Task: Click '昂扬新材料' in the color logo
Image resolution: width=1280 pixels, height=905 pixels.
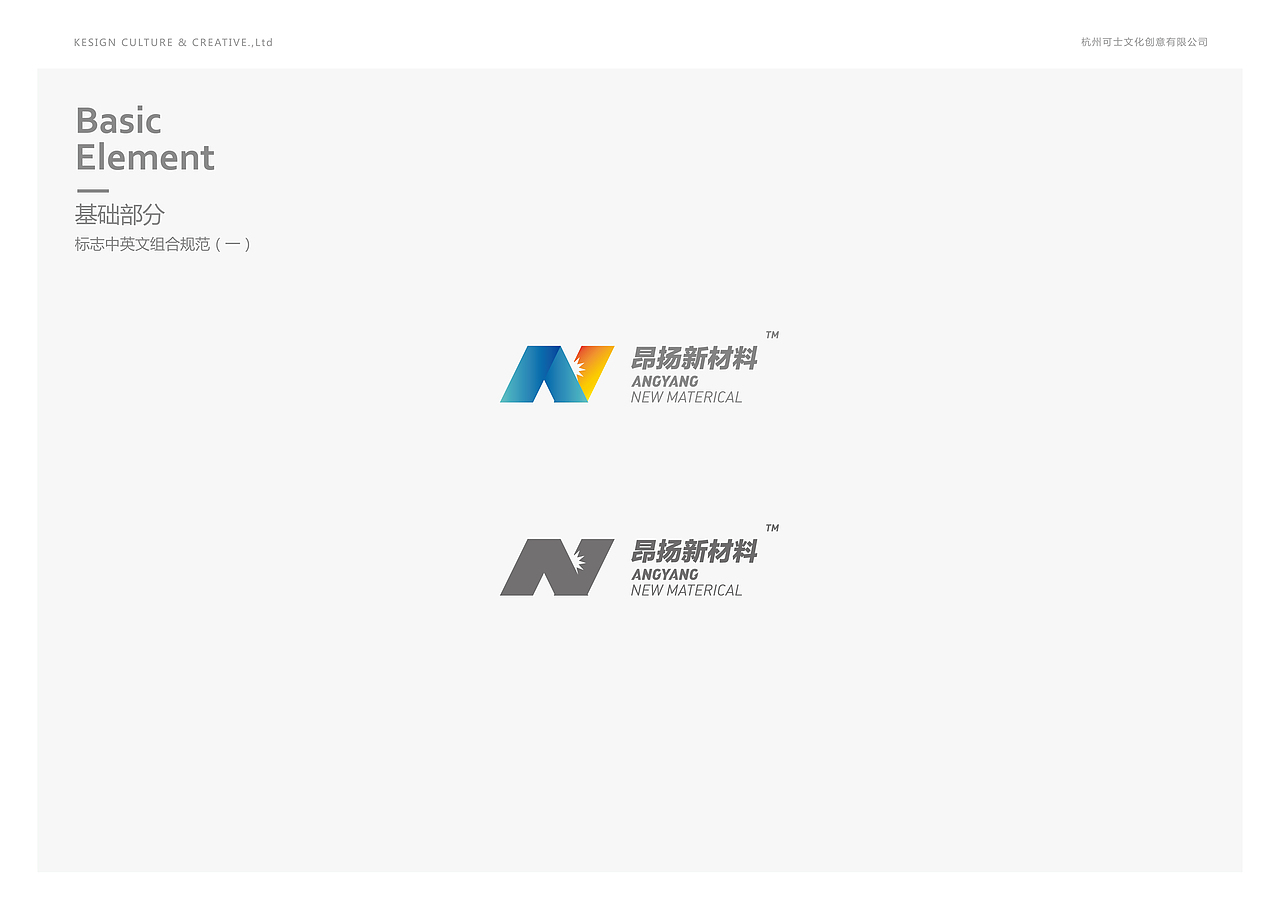Action: [x=694, y=358]
